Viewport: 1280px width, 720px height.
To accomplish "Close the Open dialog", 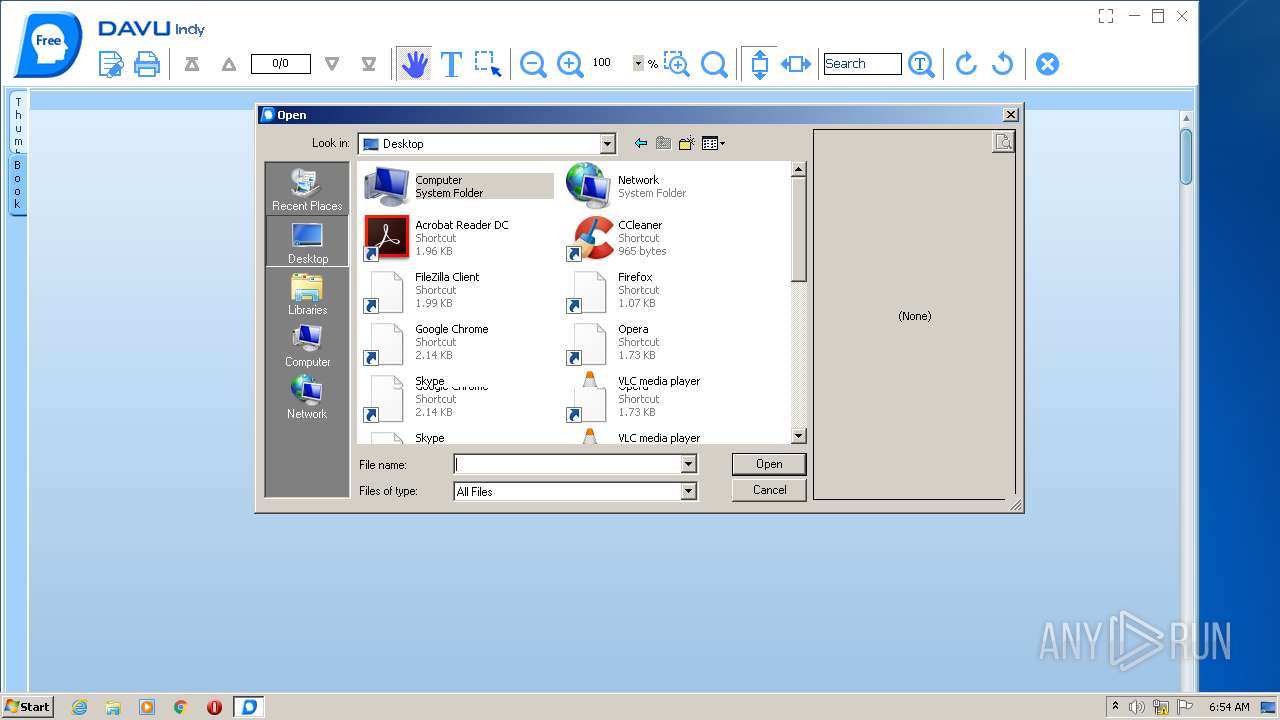I will point(1010,115).
